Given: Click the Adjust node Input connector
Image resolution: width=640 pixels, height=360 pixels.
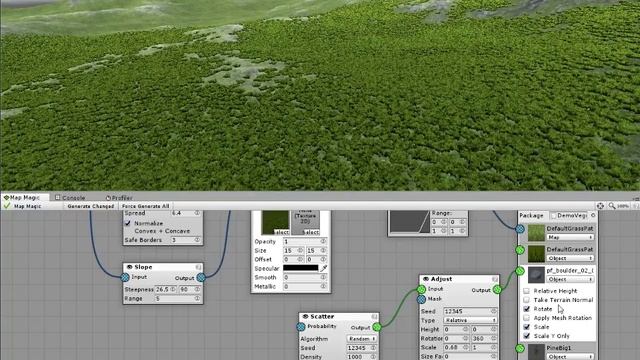Looking at the screenshot, I should pyautogui.click(x=421, y=289).
